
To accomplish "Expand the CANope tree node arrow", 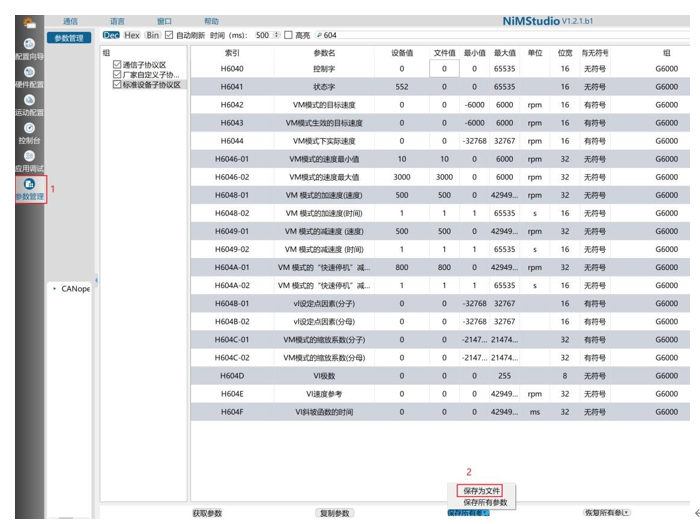I will pos(54,289).
